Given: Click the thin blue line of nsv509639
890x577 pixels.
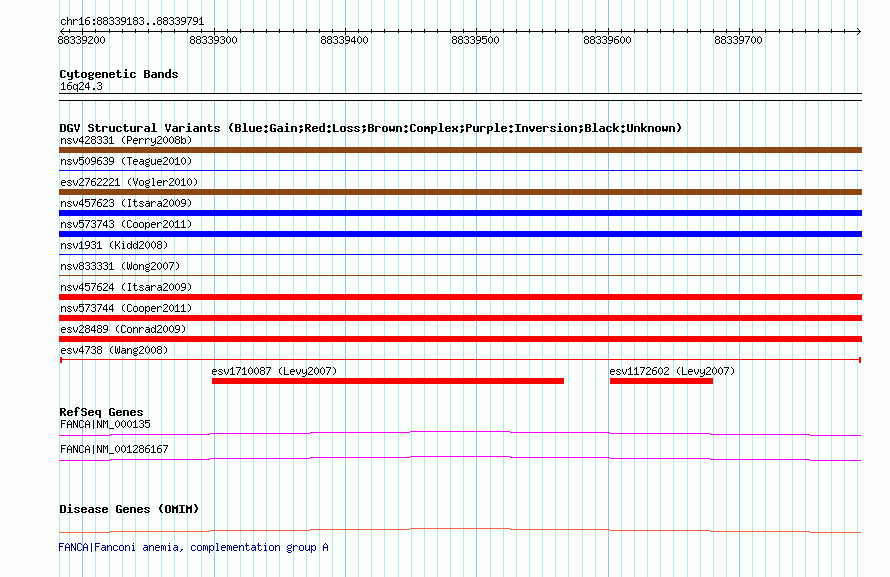Looking at the screenshot, I should pos(460,170).
